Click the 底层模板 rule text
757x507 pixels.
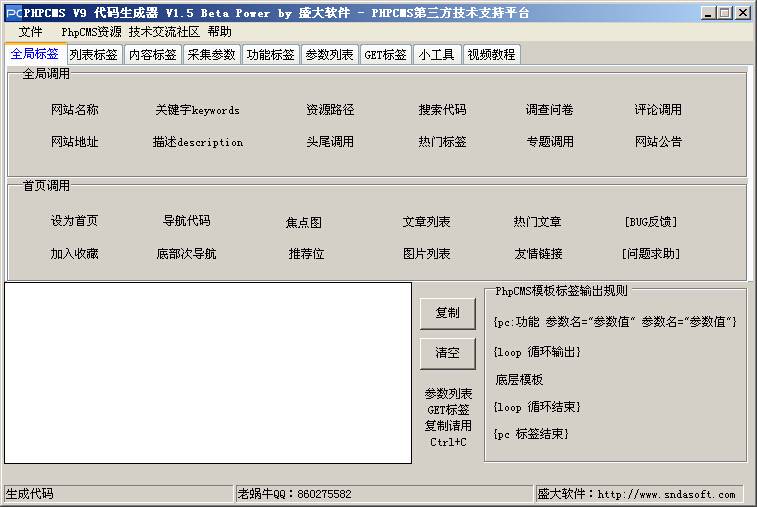pyautogui.click(x=519, y=380)
